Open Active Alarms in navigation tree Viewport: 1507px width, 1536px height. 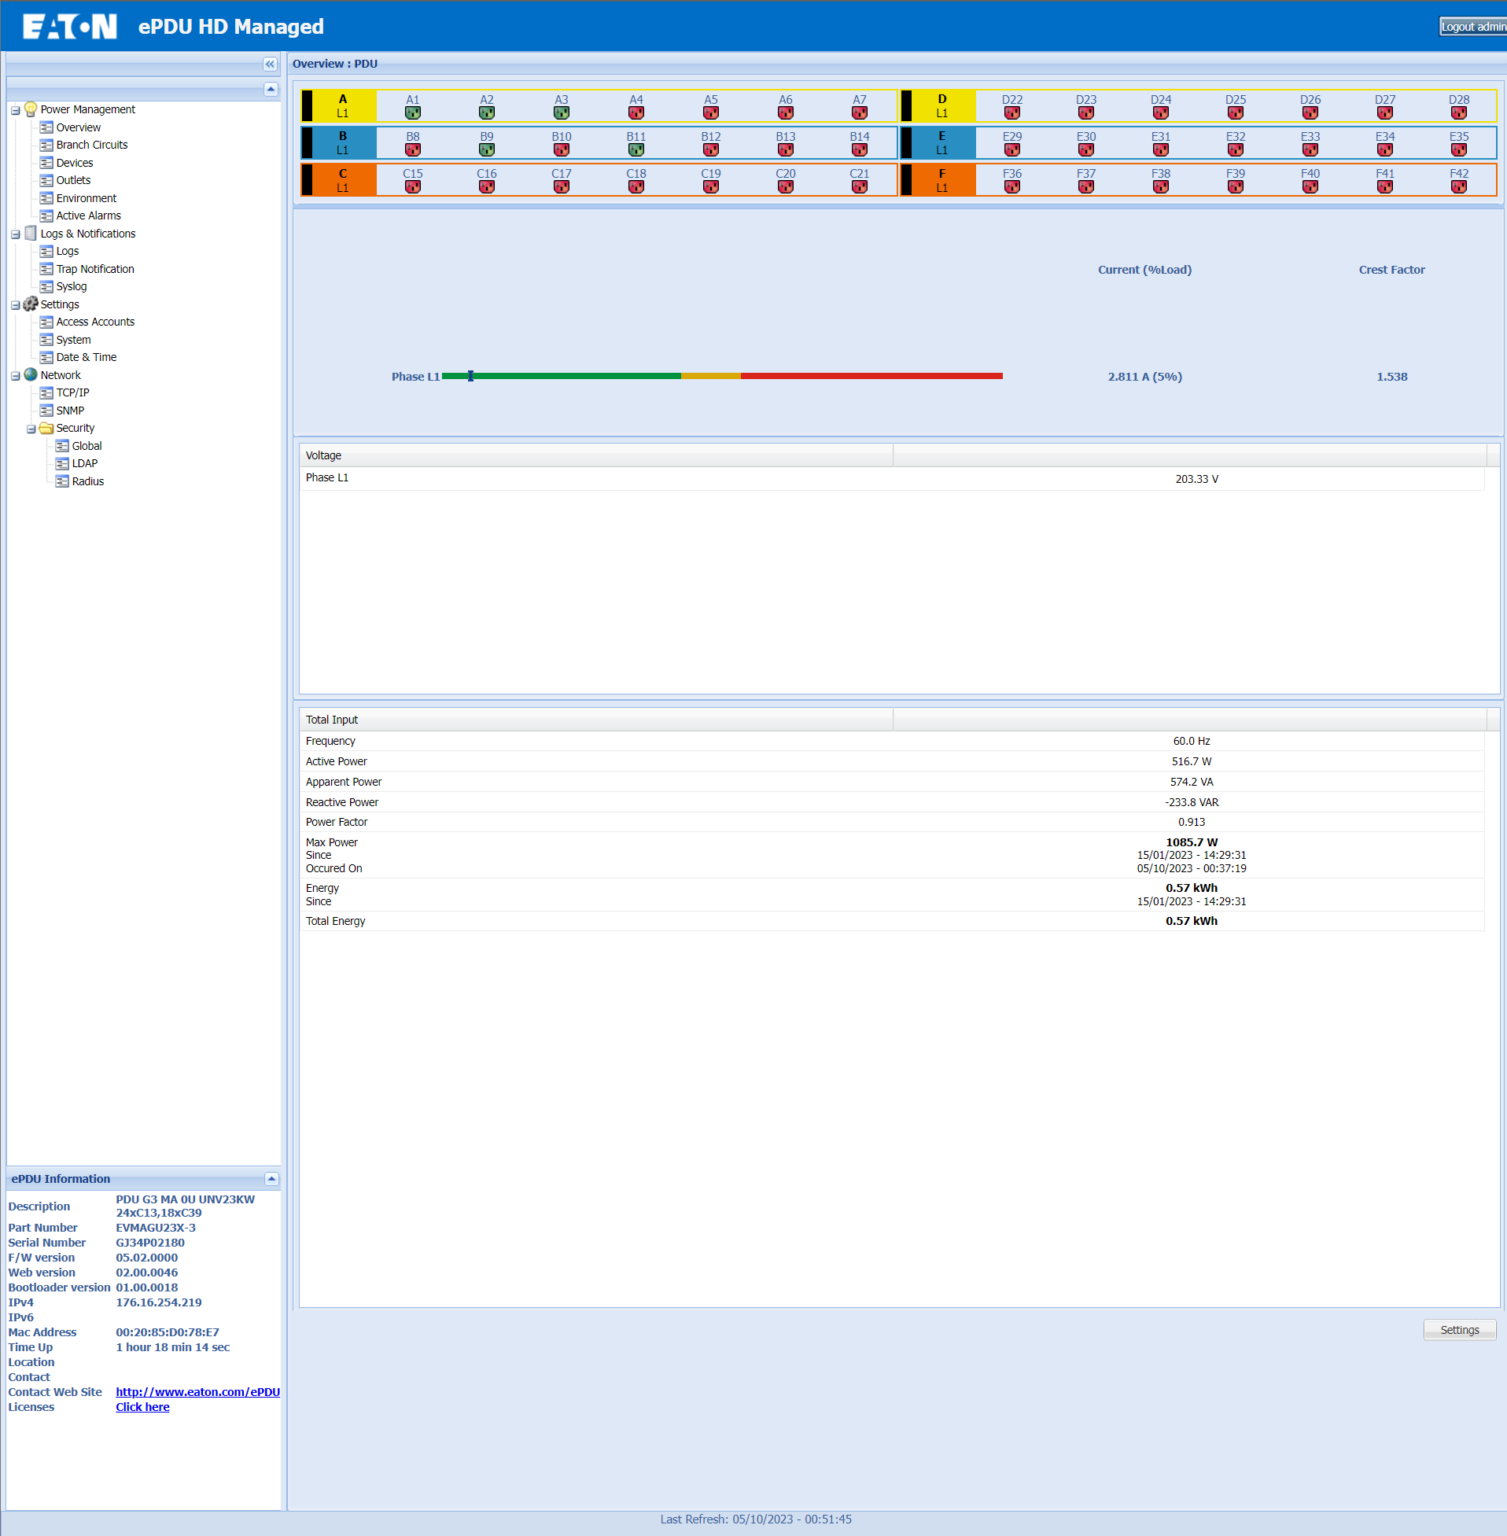click(x=88, y=216)
